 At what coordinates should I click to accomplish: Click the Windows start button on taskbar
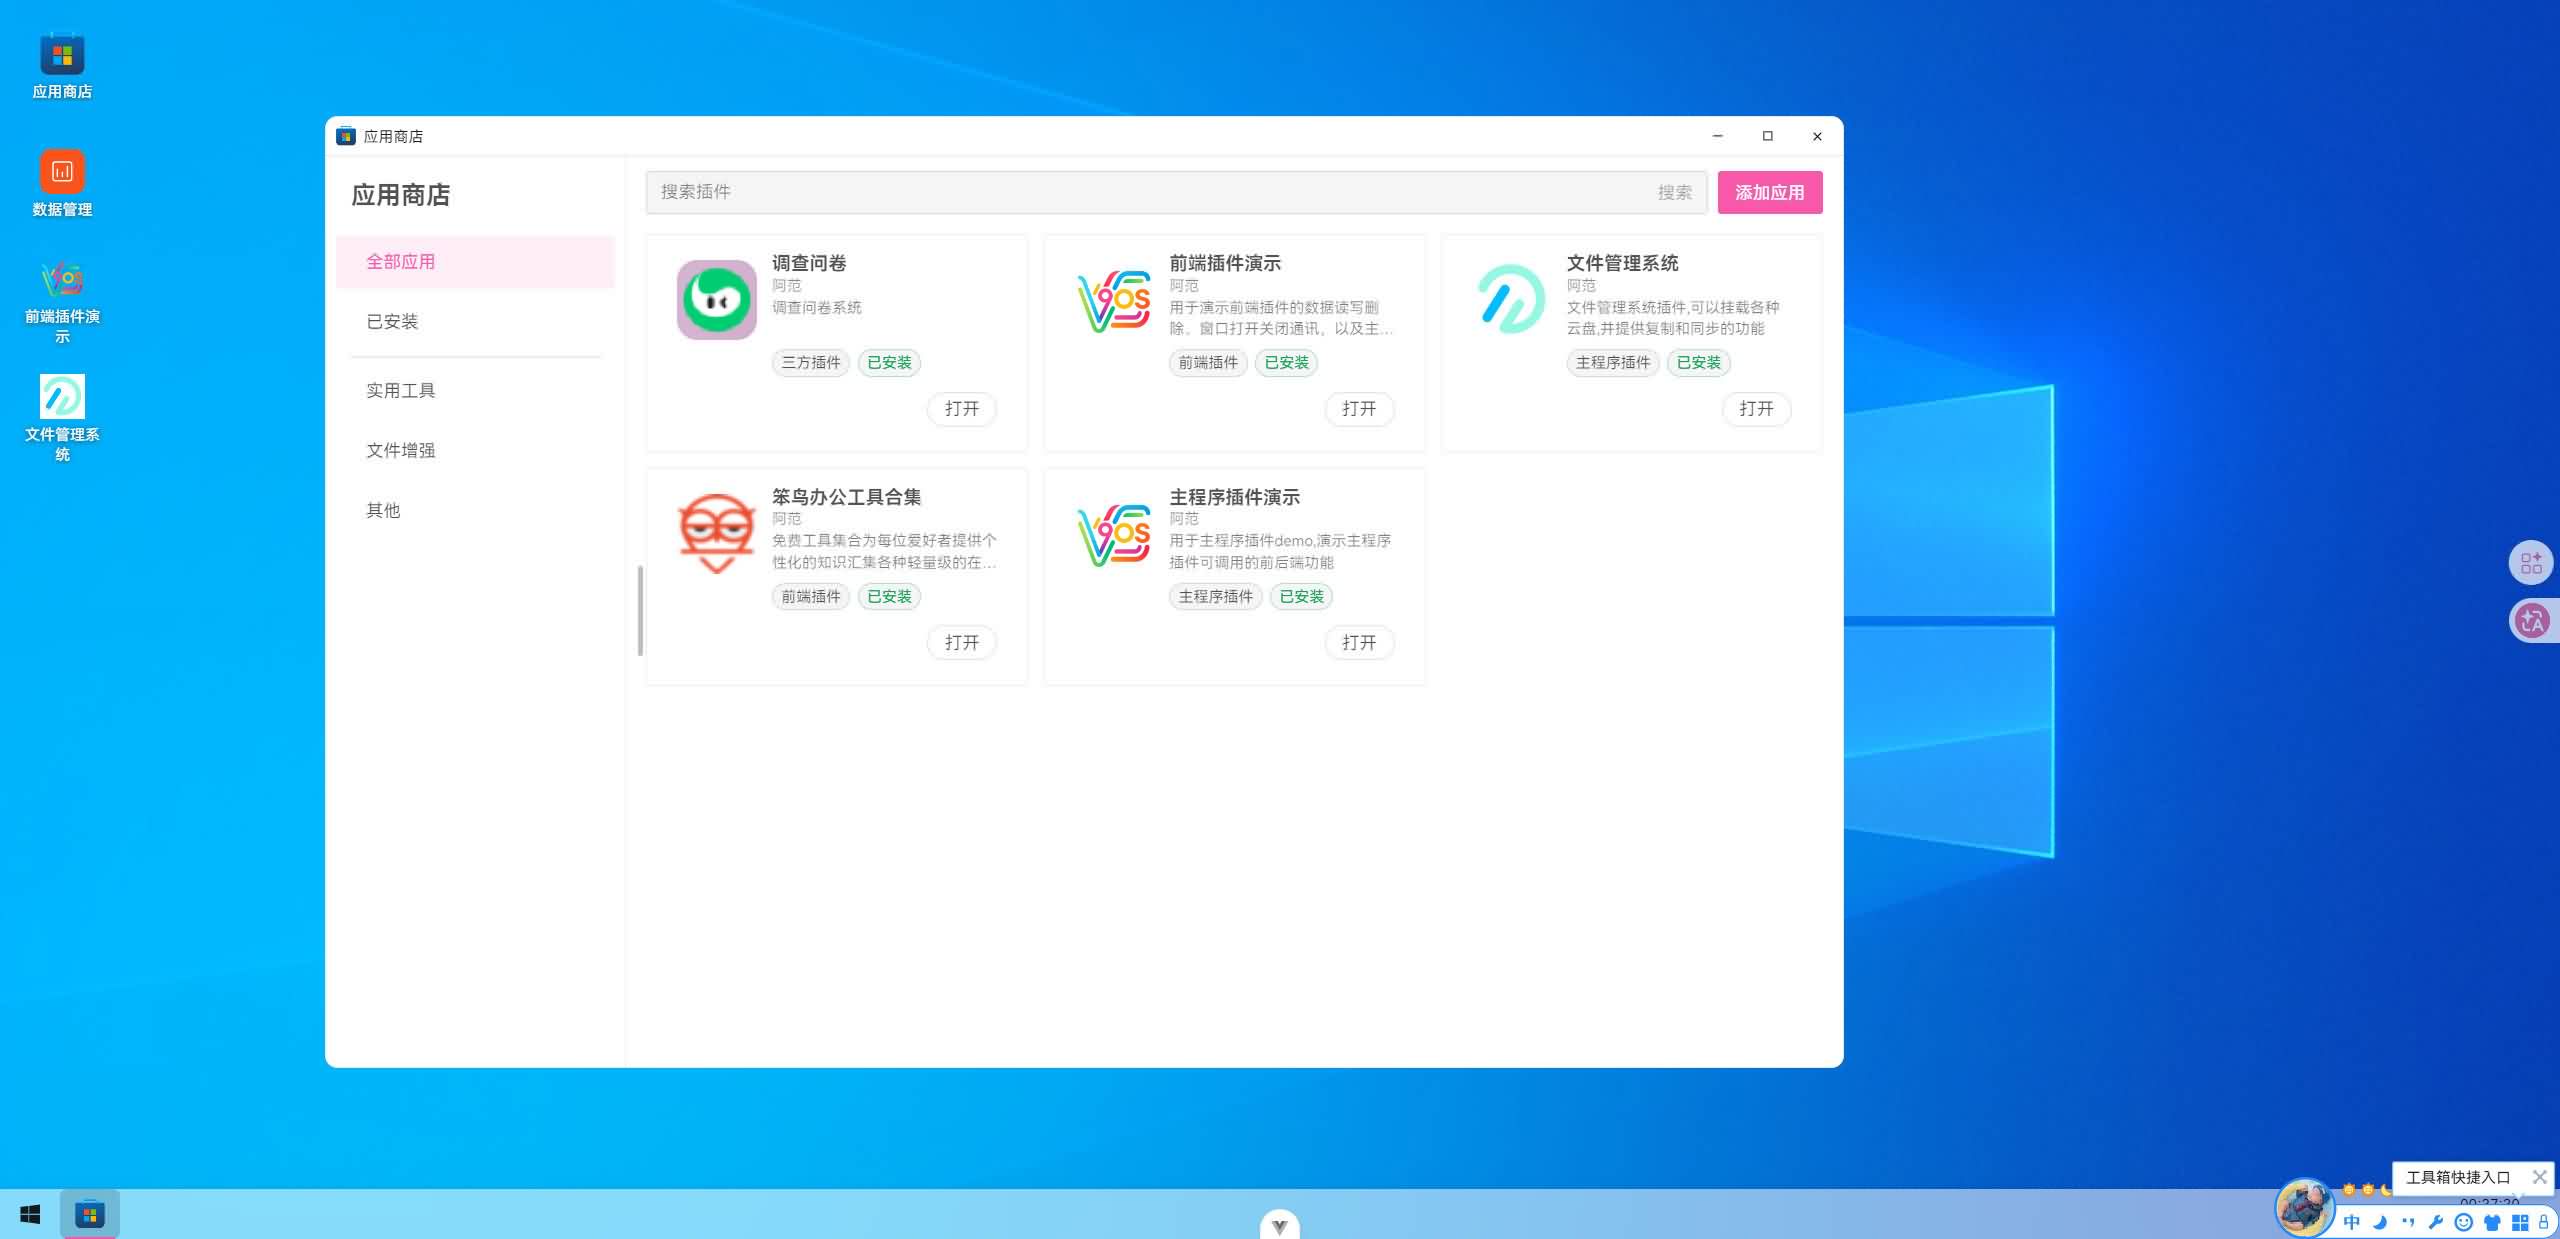coord(30,1214)
